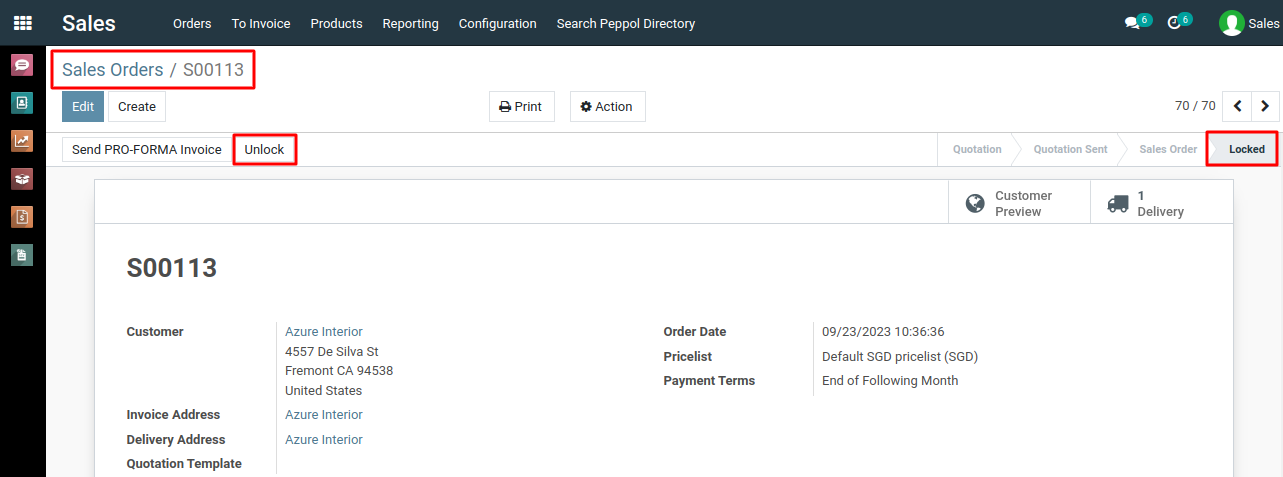This screenshot has width=1283, height=477.
Task: Open the Sales user menu
Action: (1249, 23)
